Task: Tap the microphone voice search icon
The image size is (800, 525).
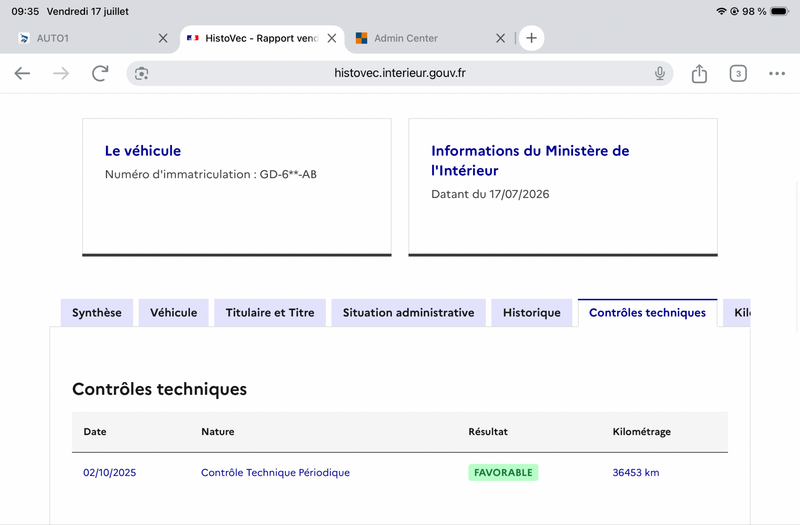Action: [660, 73]
